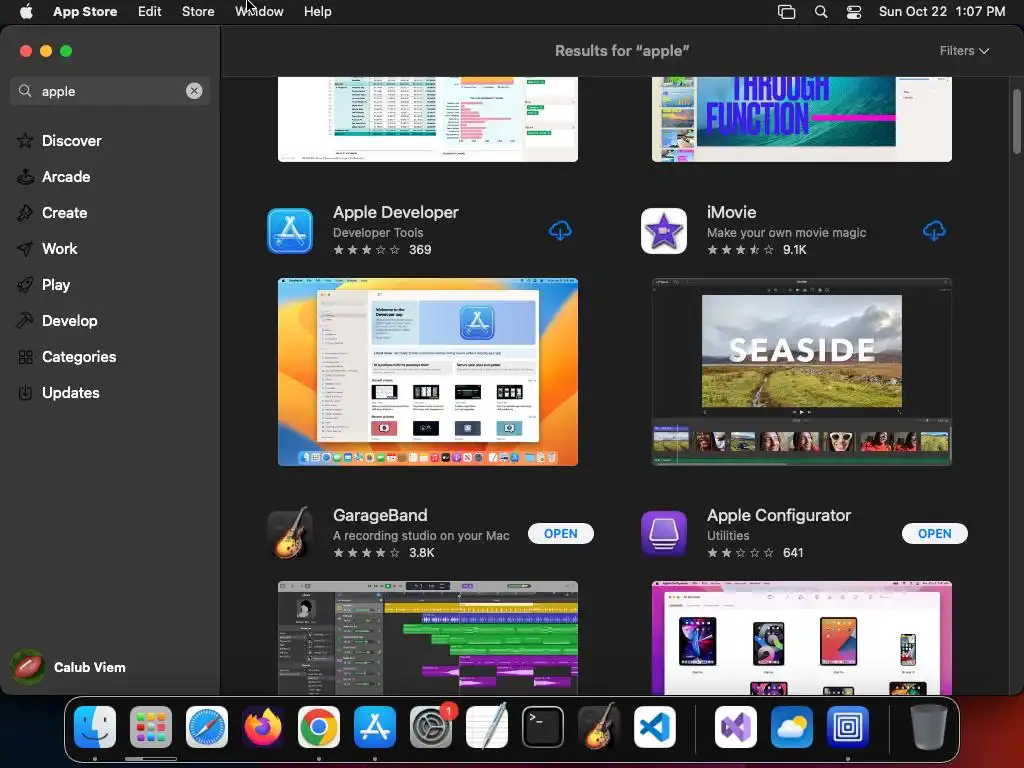Open the Window menu
Screen dimensions: 1024x768
point(259,12)
